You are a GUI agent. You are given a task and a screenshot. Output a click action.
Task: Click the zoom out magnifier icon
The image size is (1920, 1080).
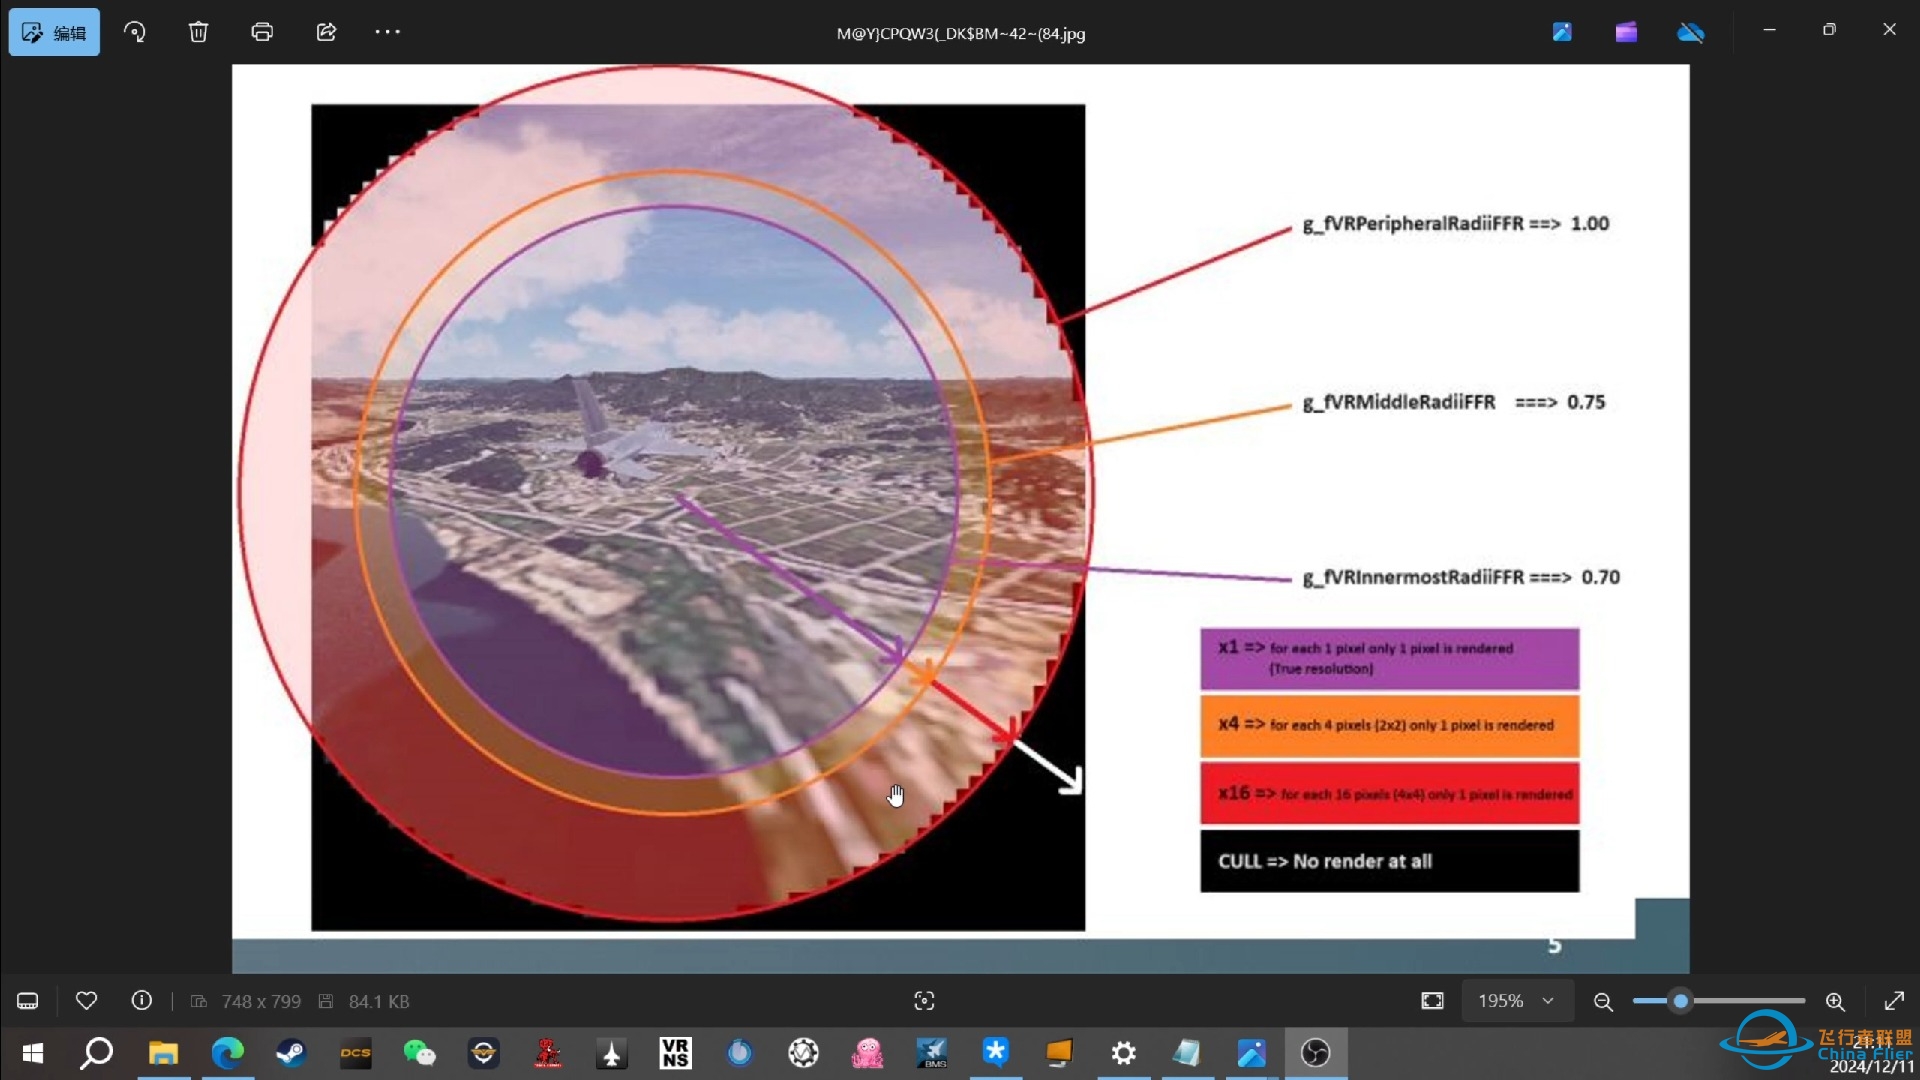coord(1603,1001)
